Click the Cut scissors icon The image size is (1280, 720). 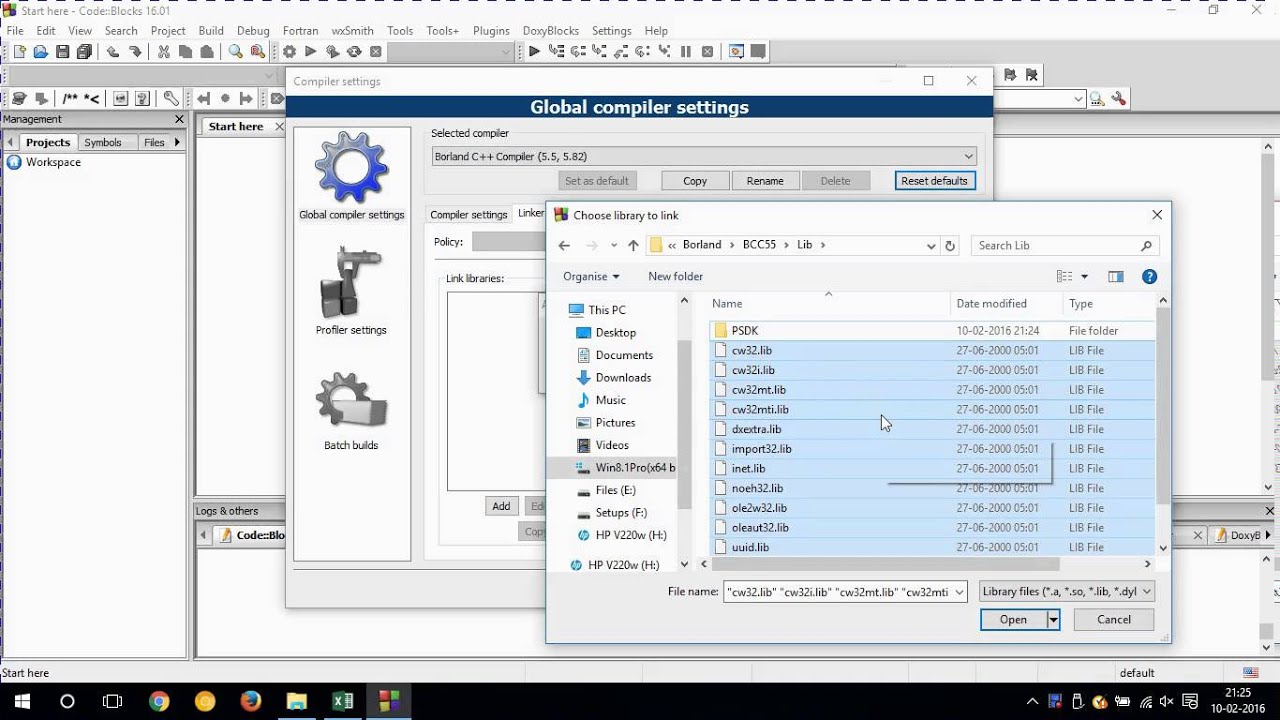[x=164, y=52]
